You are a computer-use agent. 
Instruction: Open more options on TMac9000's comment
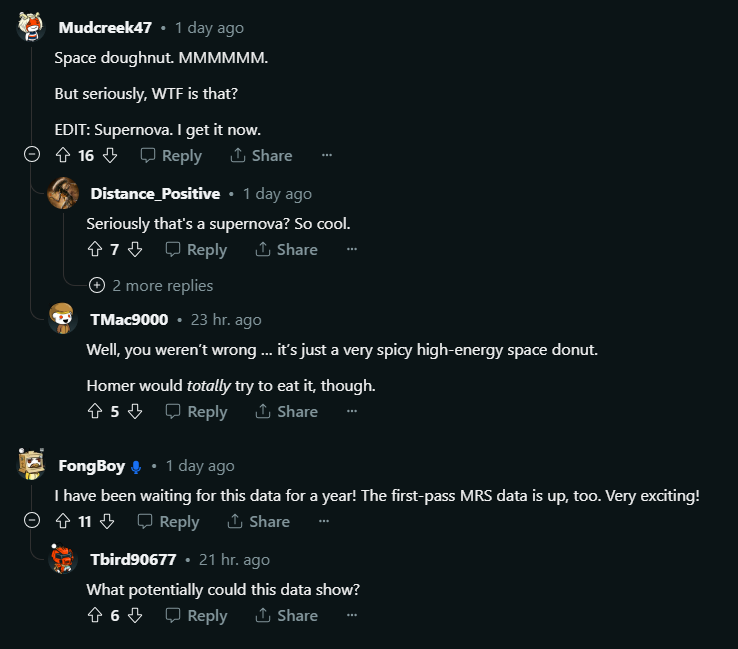(x=351, y=411)
